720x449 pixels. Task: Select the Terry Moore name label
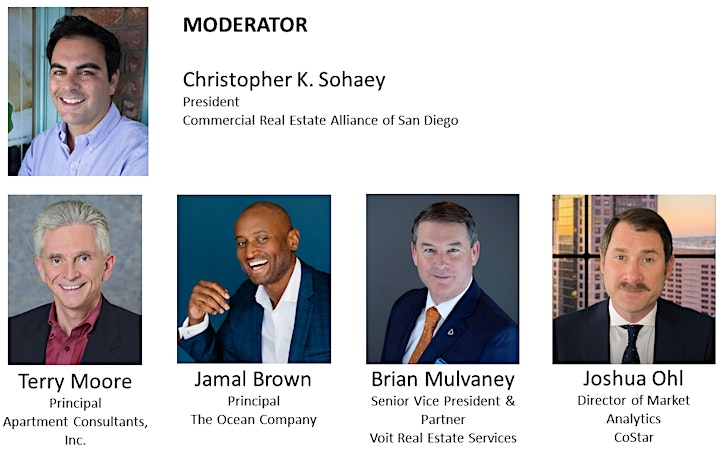tap(75, 382)
